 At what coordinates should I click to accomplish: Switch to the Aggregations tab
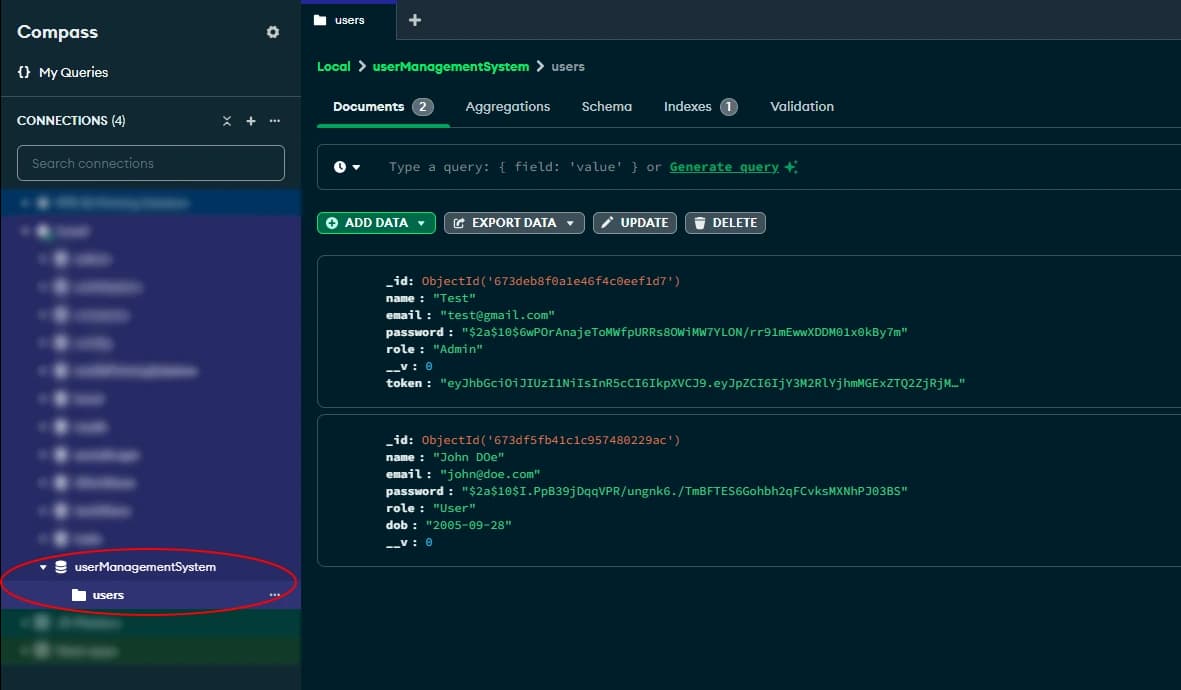(505, 106)
